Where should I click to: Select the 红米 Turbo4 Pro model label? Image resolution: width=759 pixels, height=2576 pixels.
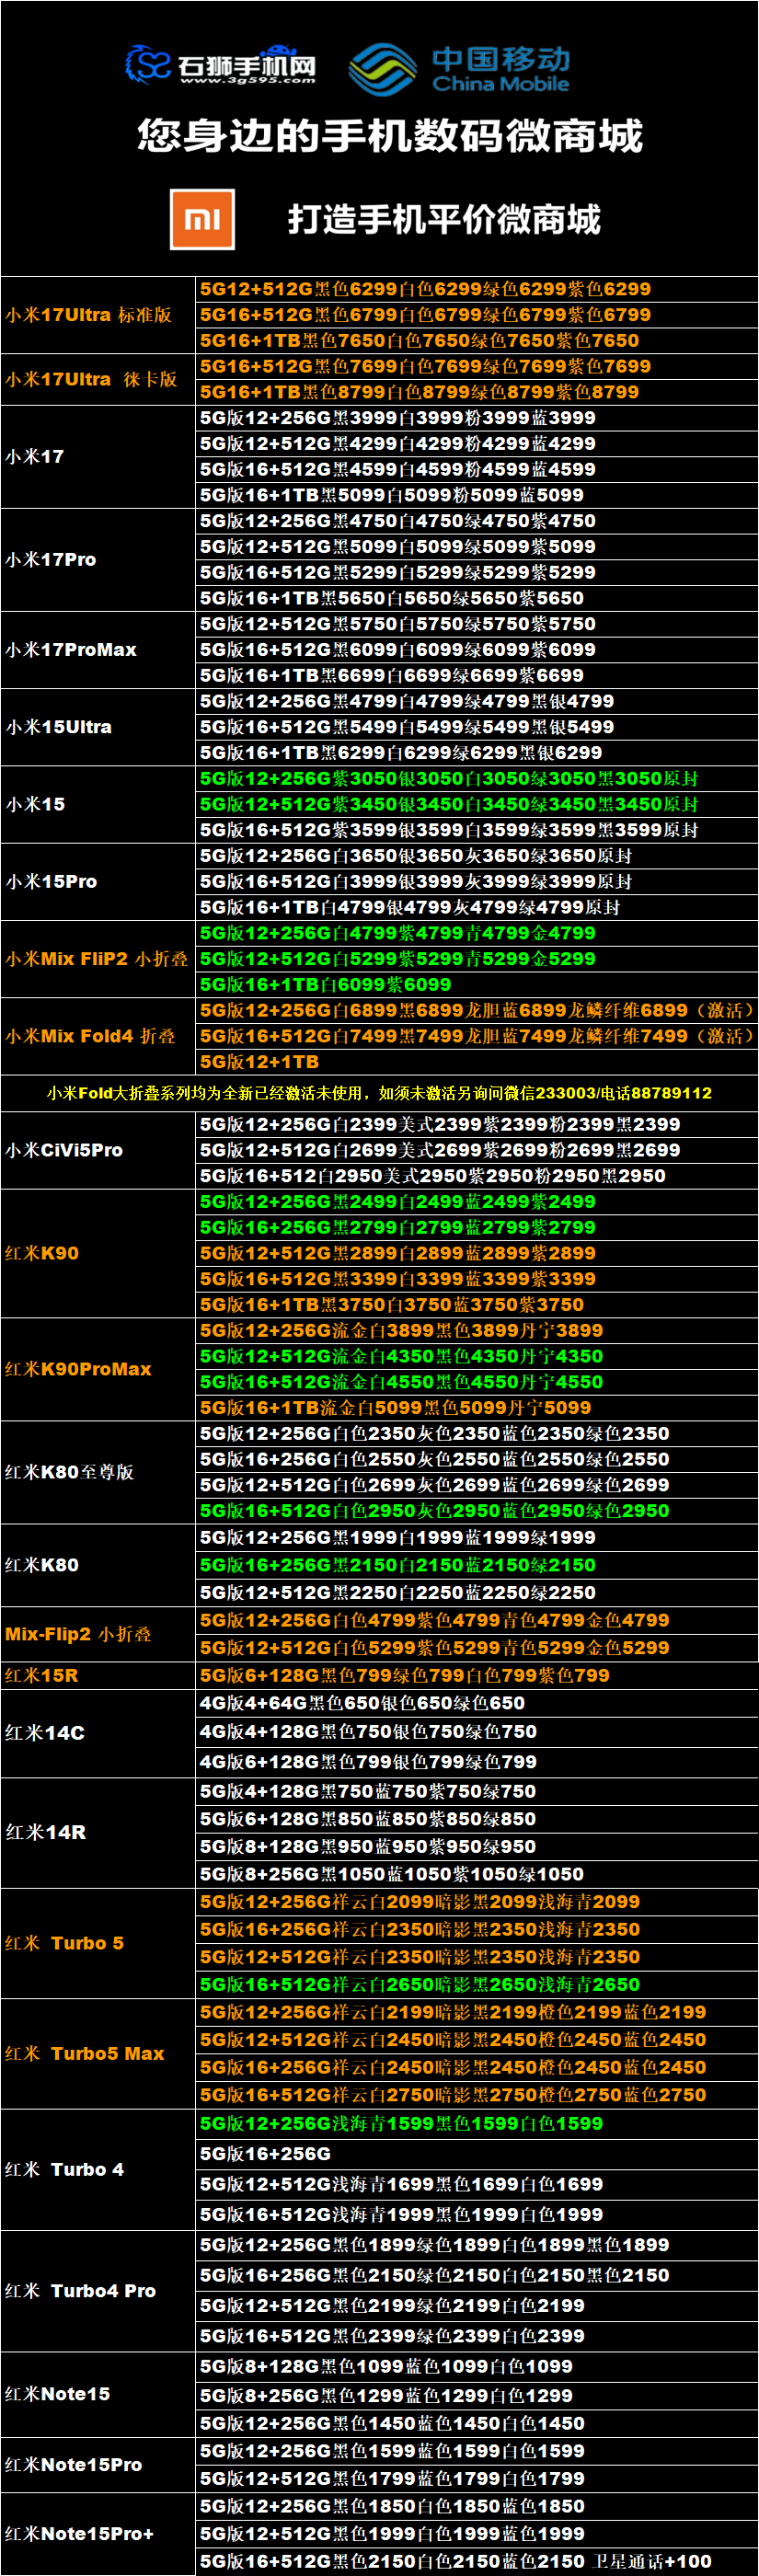80,2290
